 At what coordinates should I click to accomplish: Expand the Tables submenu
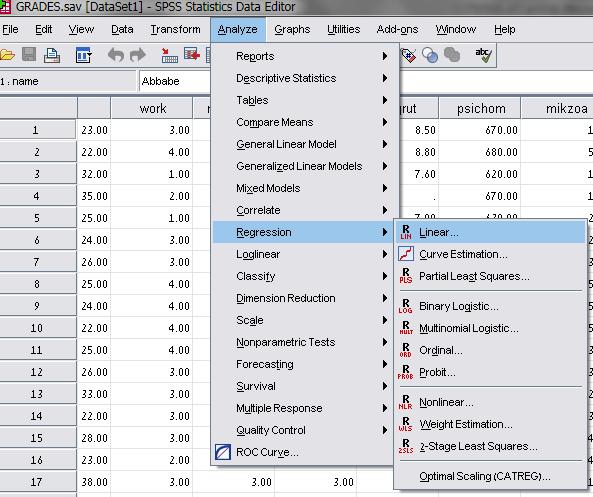point(305,100)
